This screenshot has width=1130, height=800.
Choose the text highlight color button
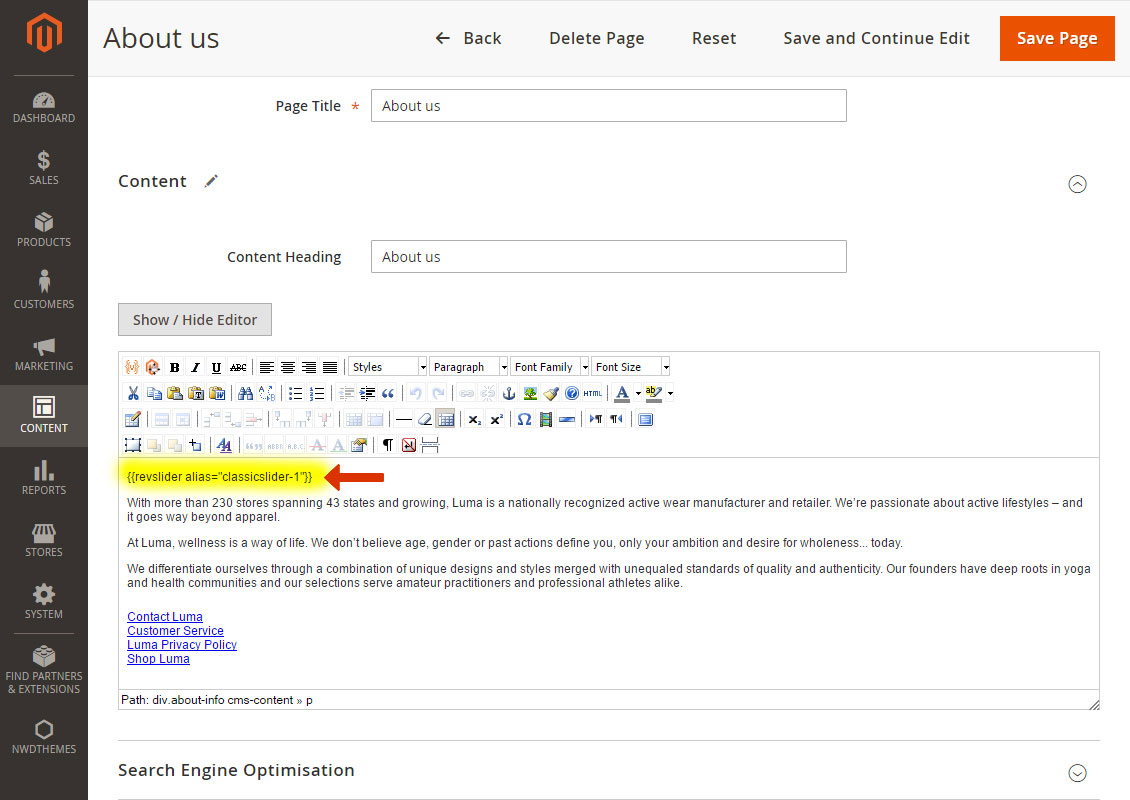pos(654,394)
